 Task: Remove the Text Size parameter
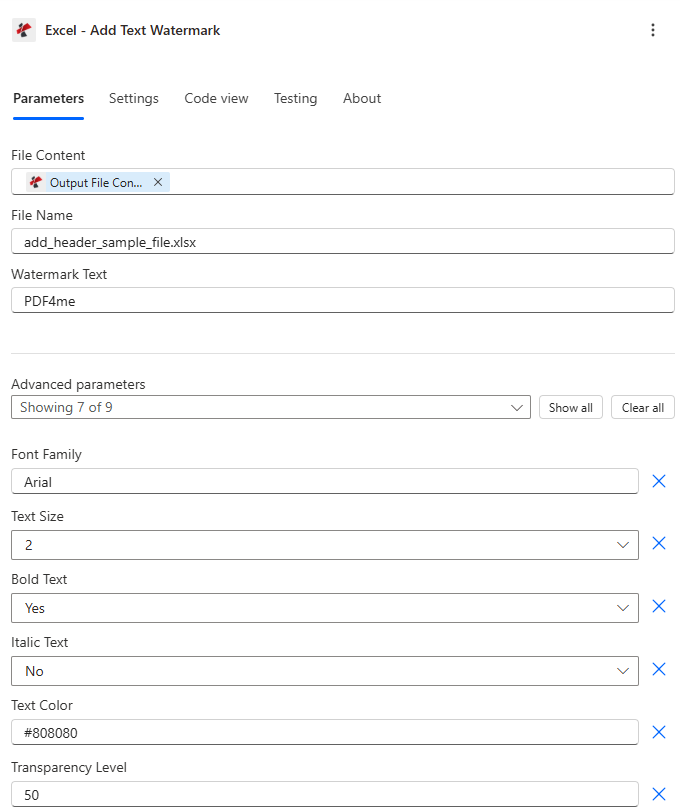(x=659, y=543)
